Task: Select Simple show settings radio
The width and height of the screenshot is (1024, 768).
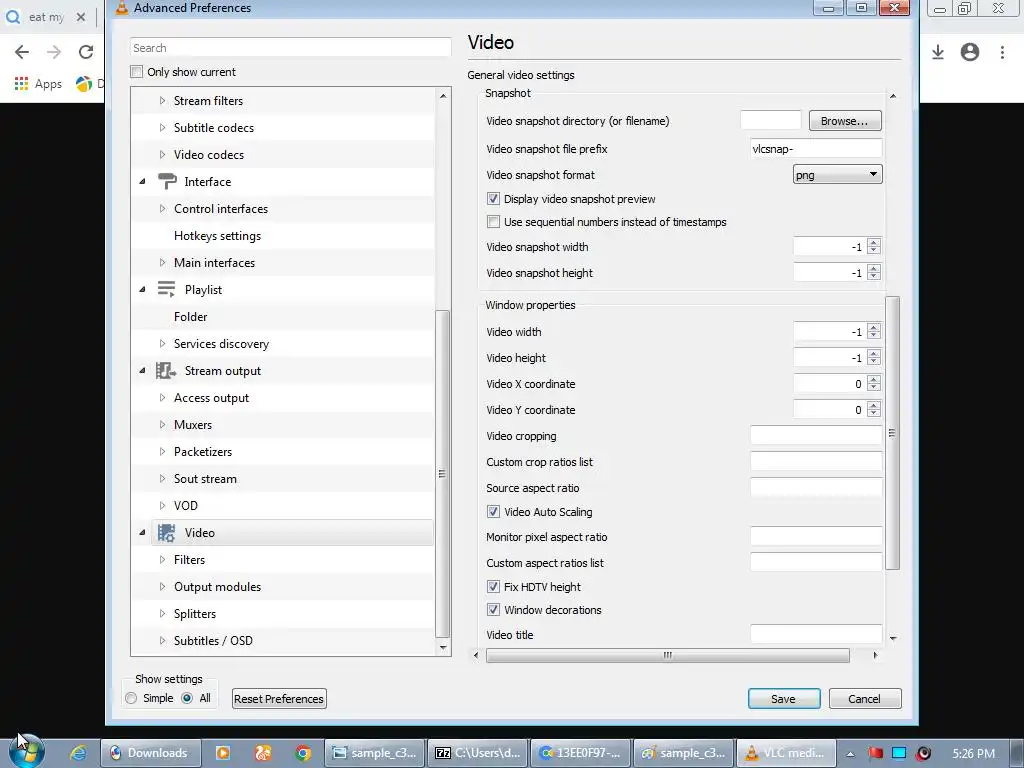Action: point(131,698)
